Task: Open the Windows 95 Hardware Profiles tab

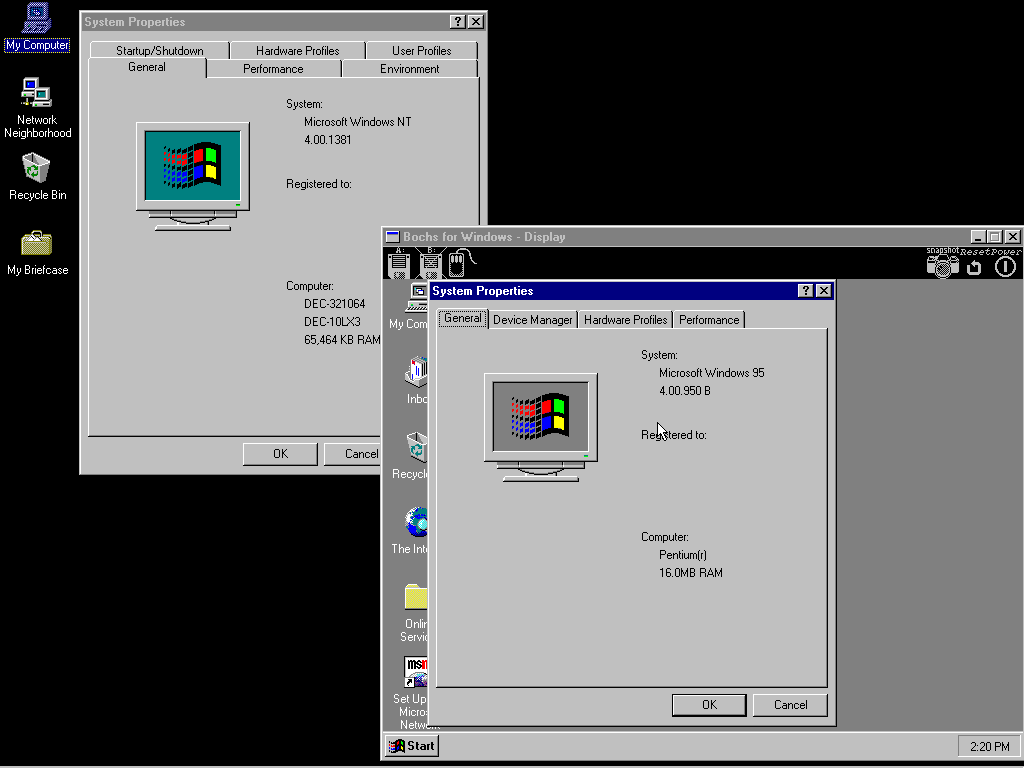Action: [x=625, y=320]
